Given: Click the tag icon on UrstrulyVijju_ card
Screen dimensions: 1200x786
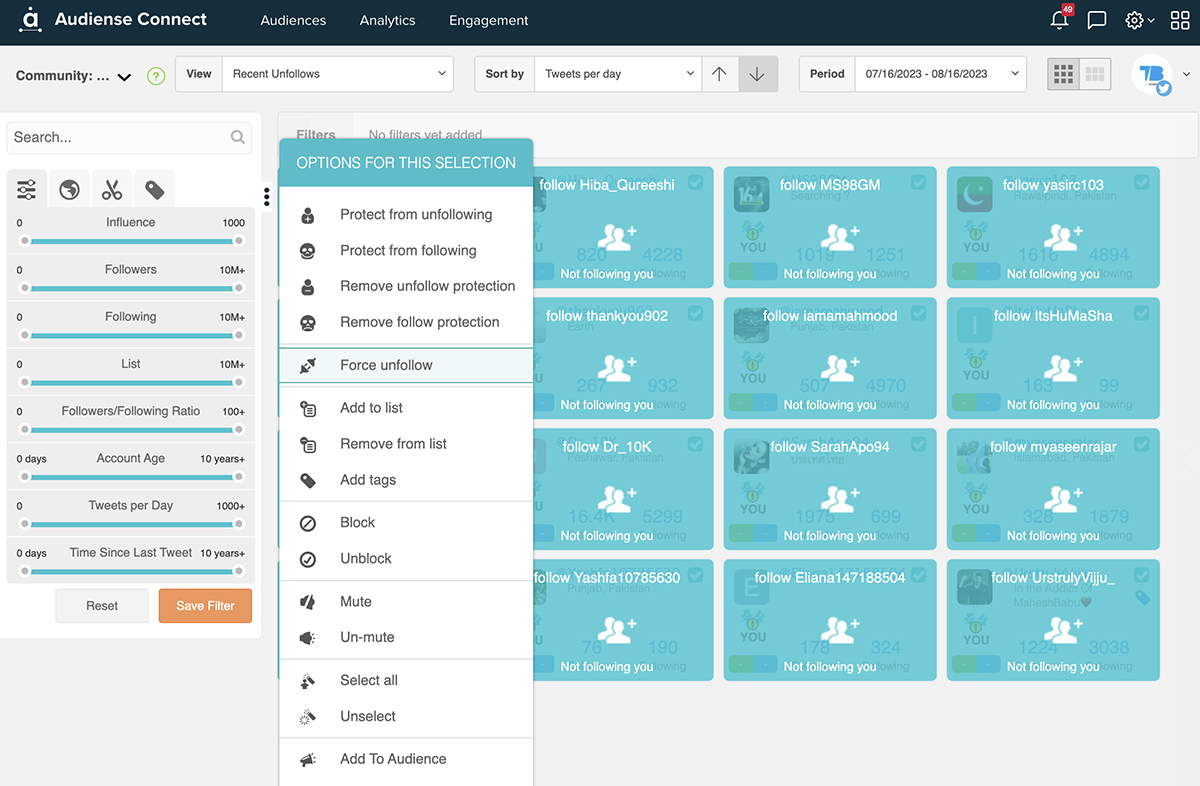Looking at the screenshot, I should pyautogui.click(x=1142, y=597).
